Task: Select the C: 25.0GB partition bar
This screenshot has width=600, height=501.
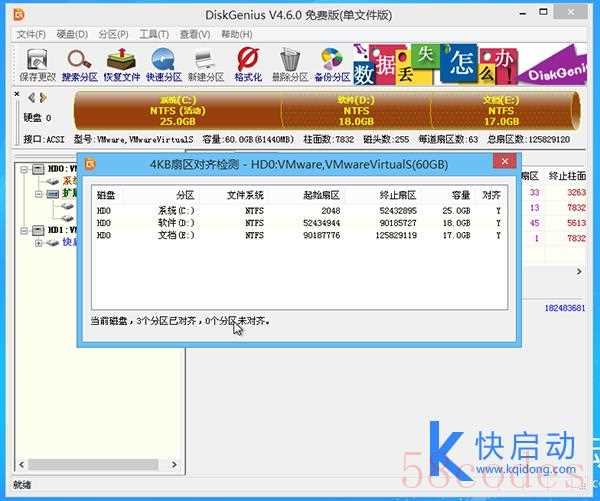Action: (178, 111)
